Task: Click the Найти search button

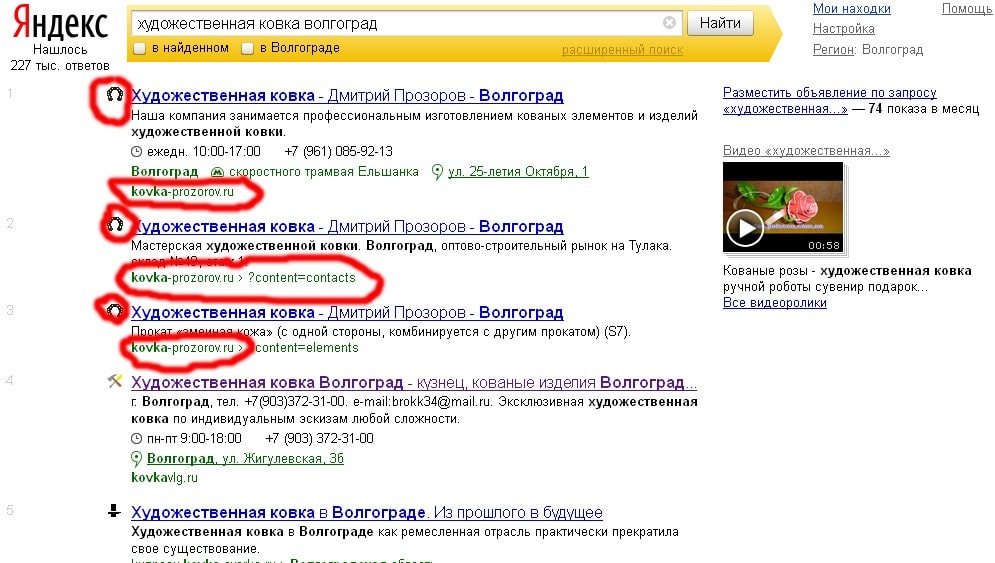Action: [720, 23]
